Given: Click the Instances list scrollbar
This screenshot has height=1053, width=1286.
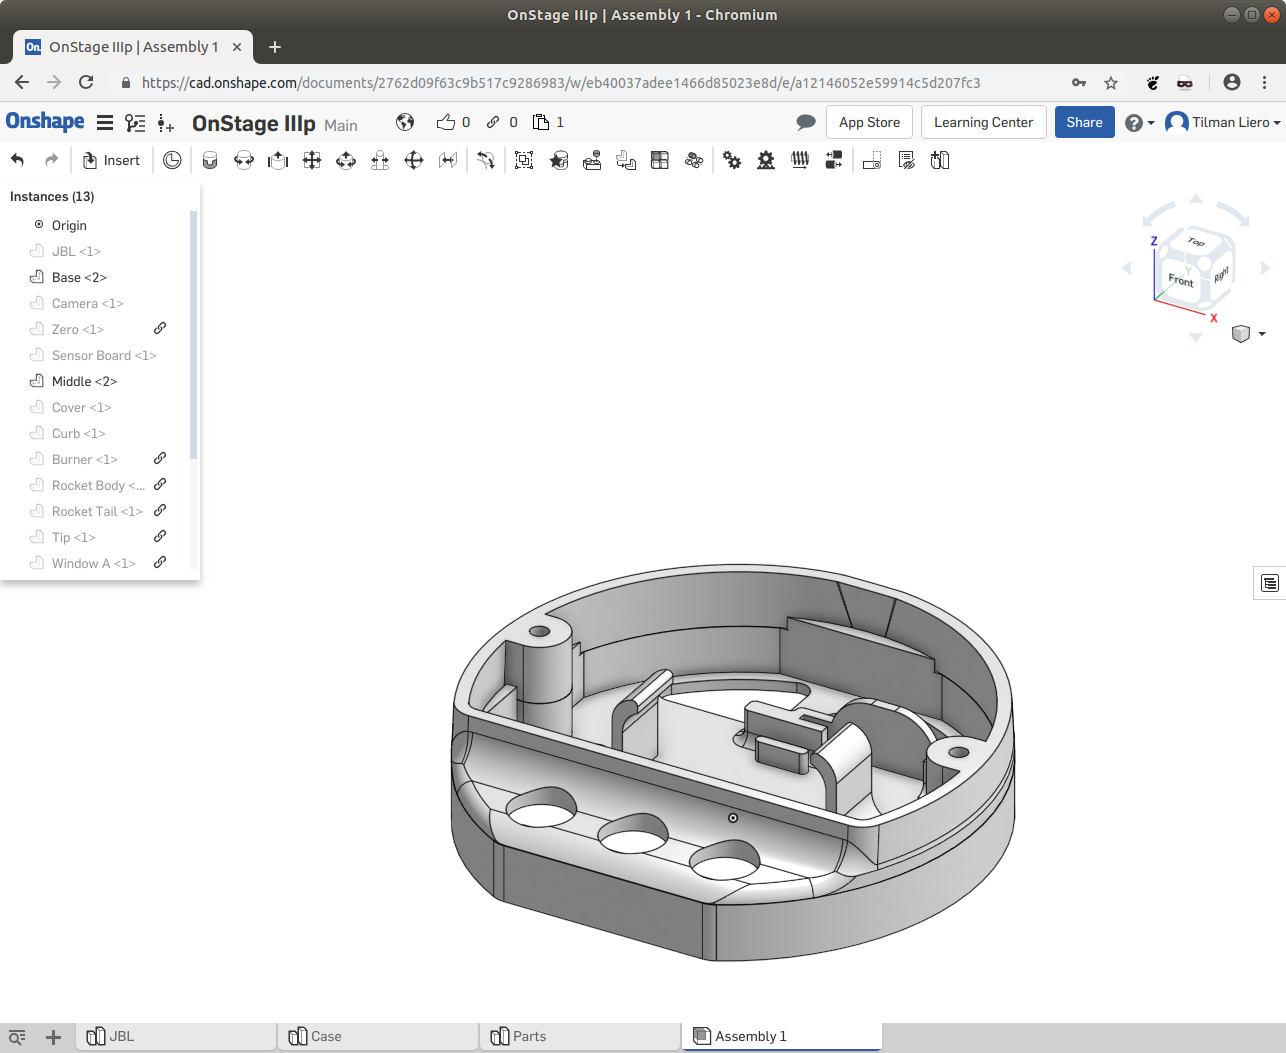Looking at the screenshot, I should pos(193,335).
